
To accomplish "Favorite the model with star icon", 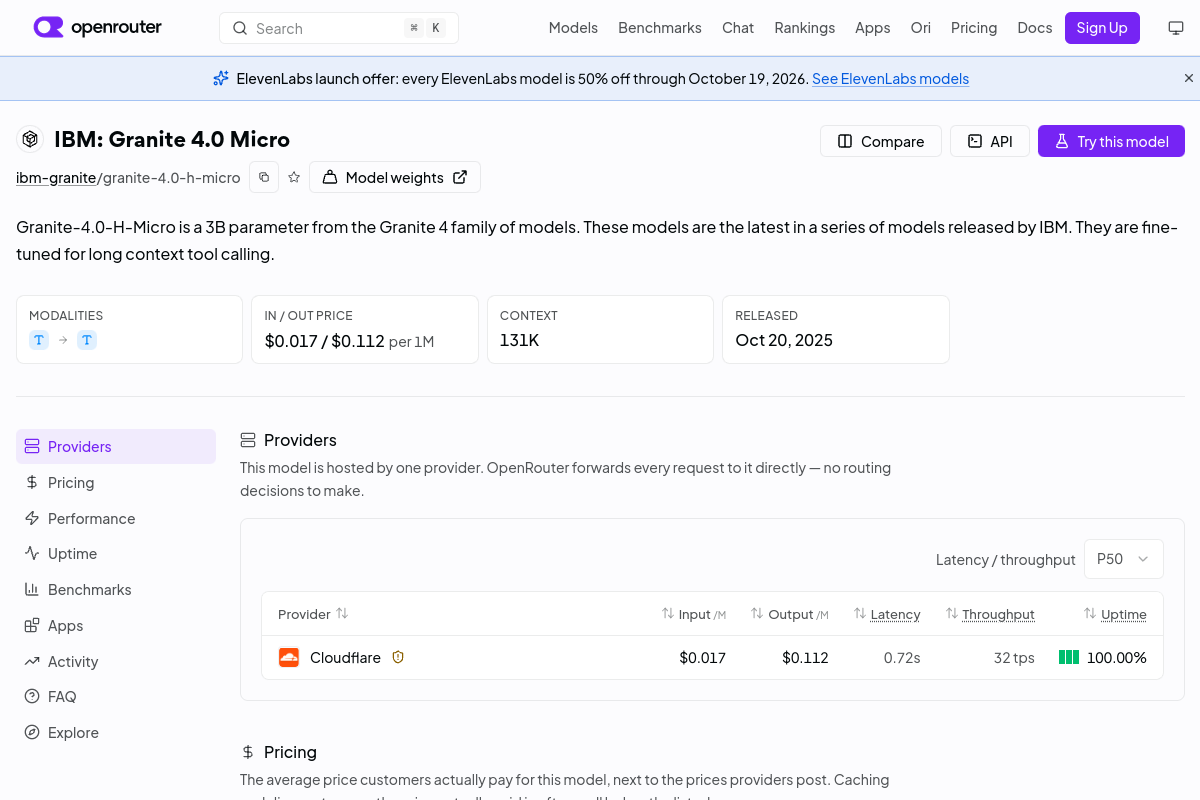I will tap(294, 177).
